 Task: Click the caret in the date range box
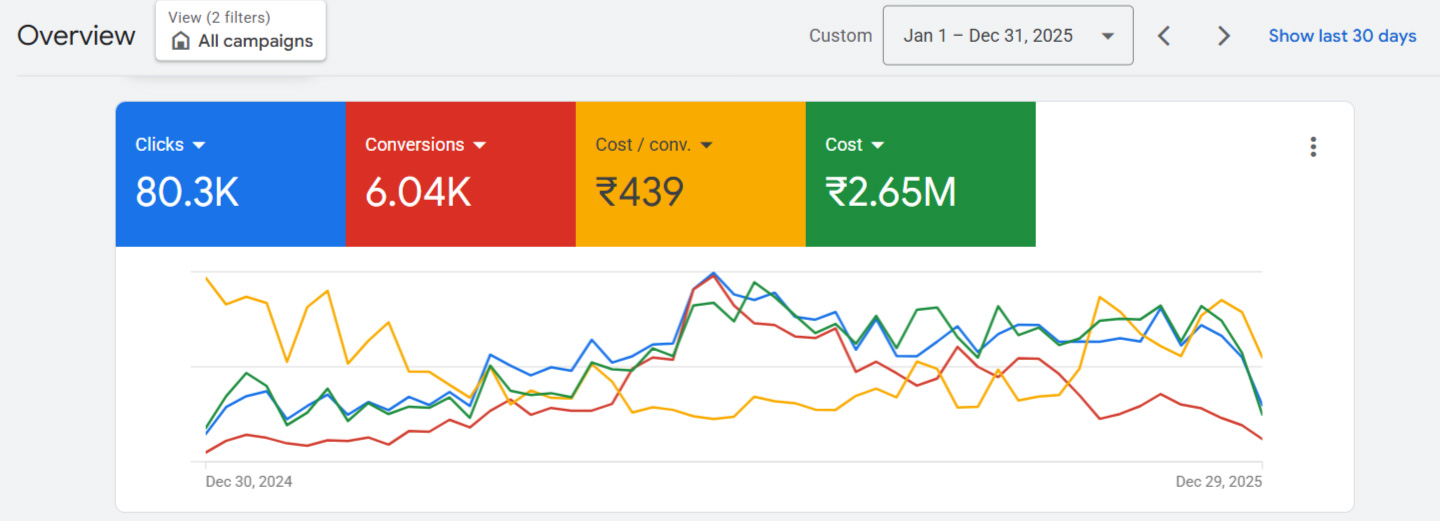click(1107, 36)
